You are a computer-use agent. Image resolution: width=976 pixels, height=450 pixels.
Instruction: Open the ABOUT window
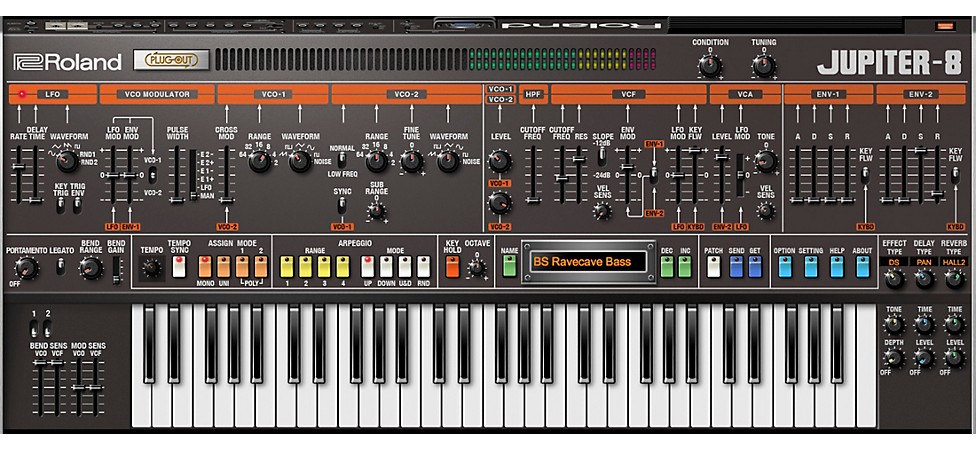[x=863, y=266]
